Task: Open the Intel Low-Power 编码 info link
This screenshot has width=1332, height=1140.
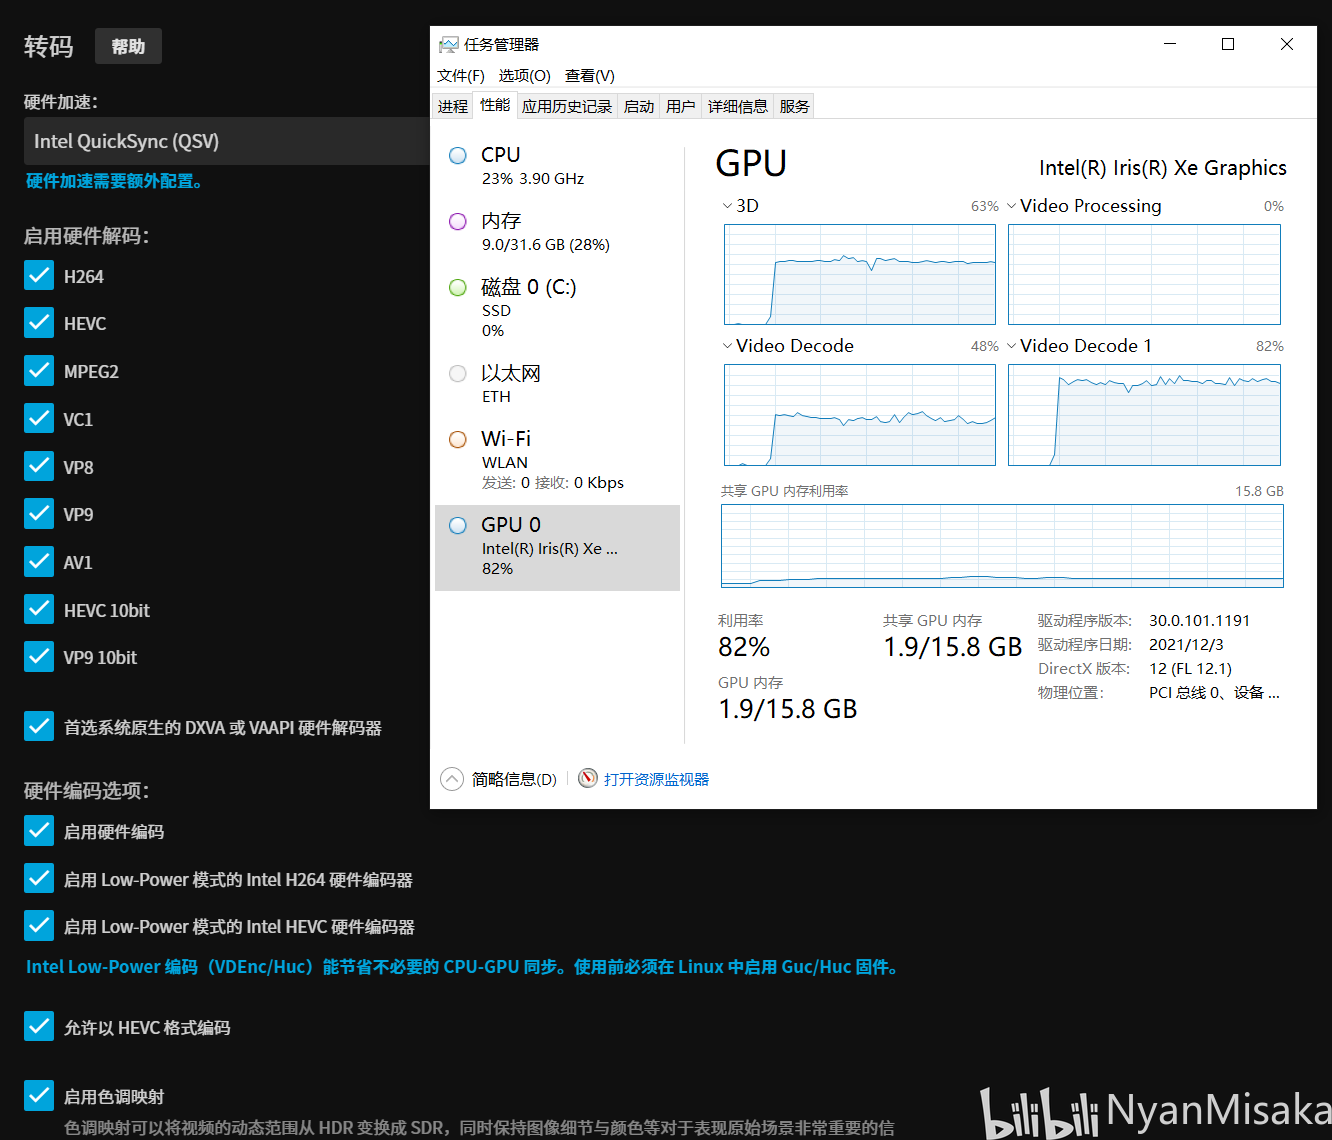Action: point(463,967)
